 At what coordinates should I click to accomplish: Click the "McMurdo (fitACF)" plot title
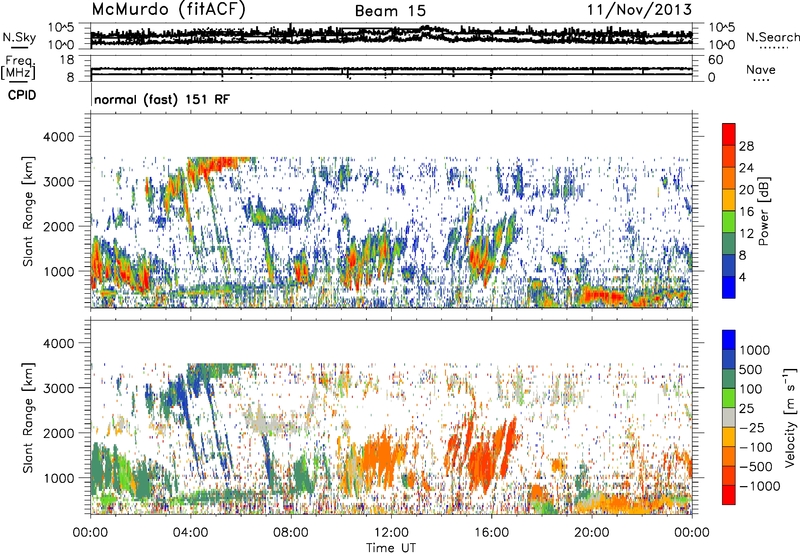(168, 10)
